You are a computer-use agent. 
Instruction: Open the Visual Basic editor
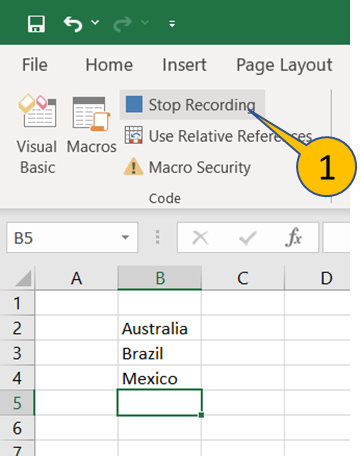pos(37,135)
